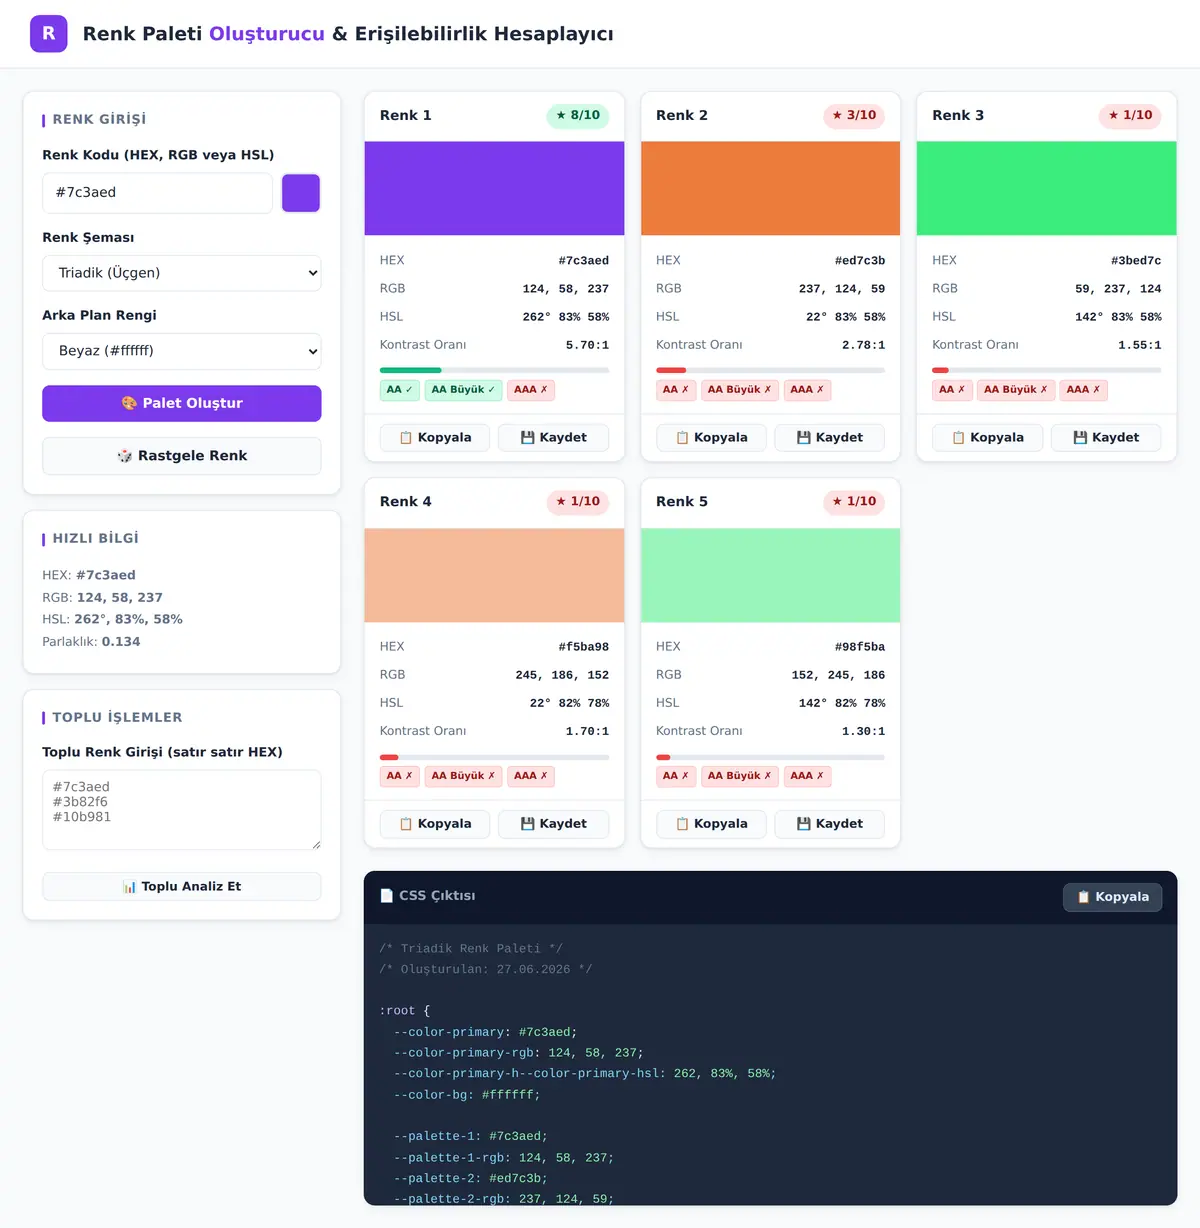This screenshot has width=1200, height=1228.
Task: Click chart icon on Toplu Analiz Et
Action: 129,887
